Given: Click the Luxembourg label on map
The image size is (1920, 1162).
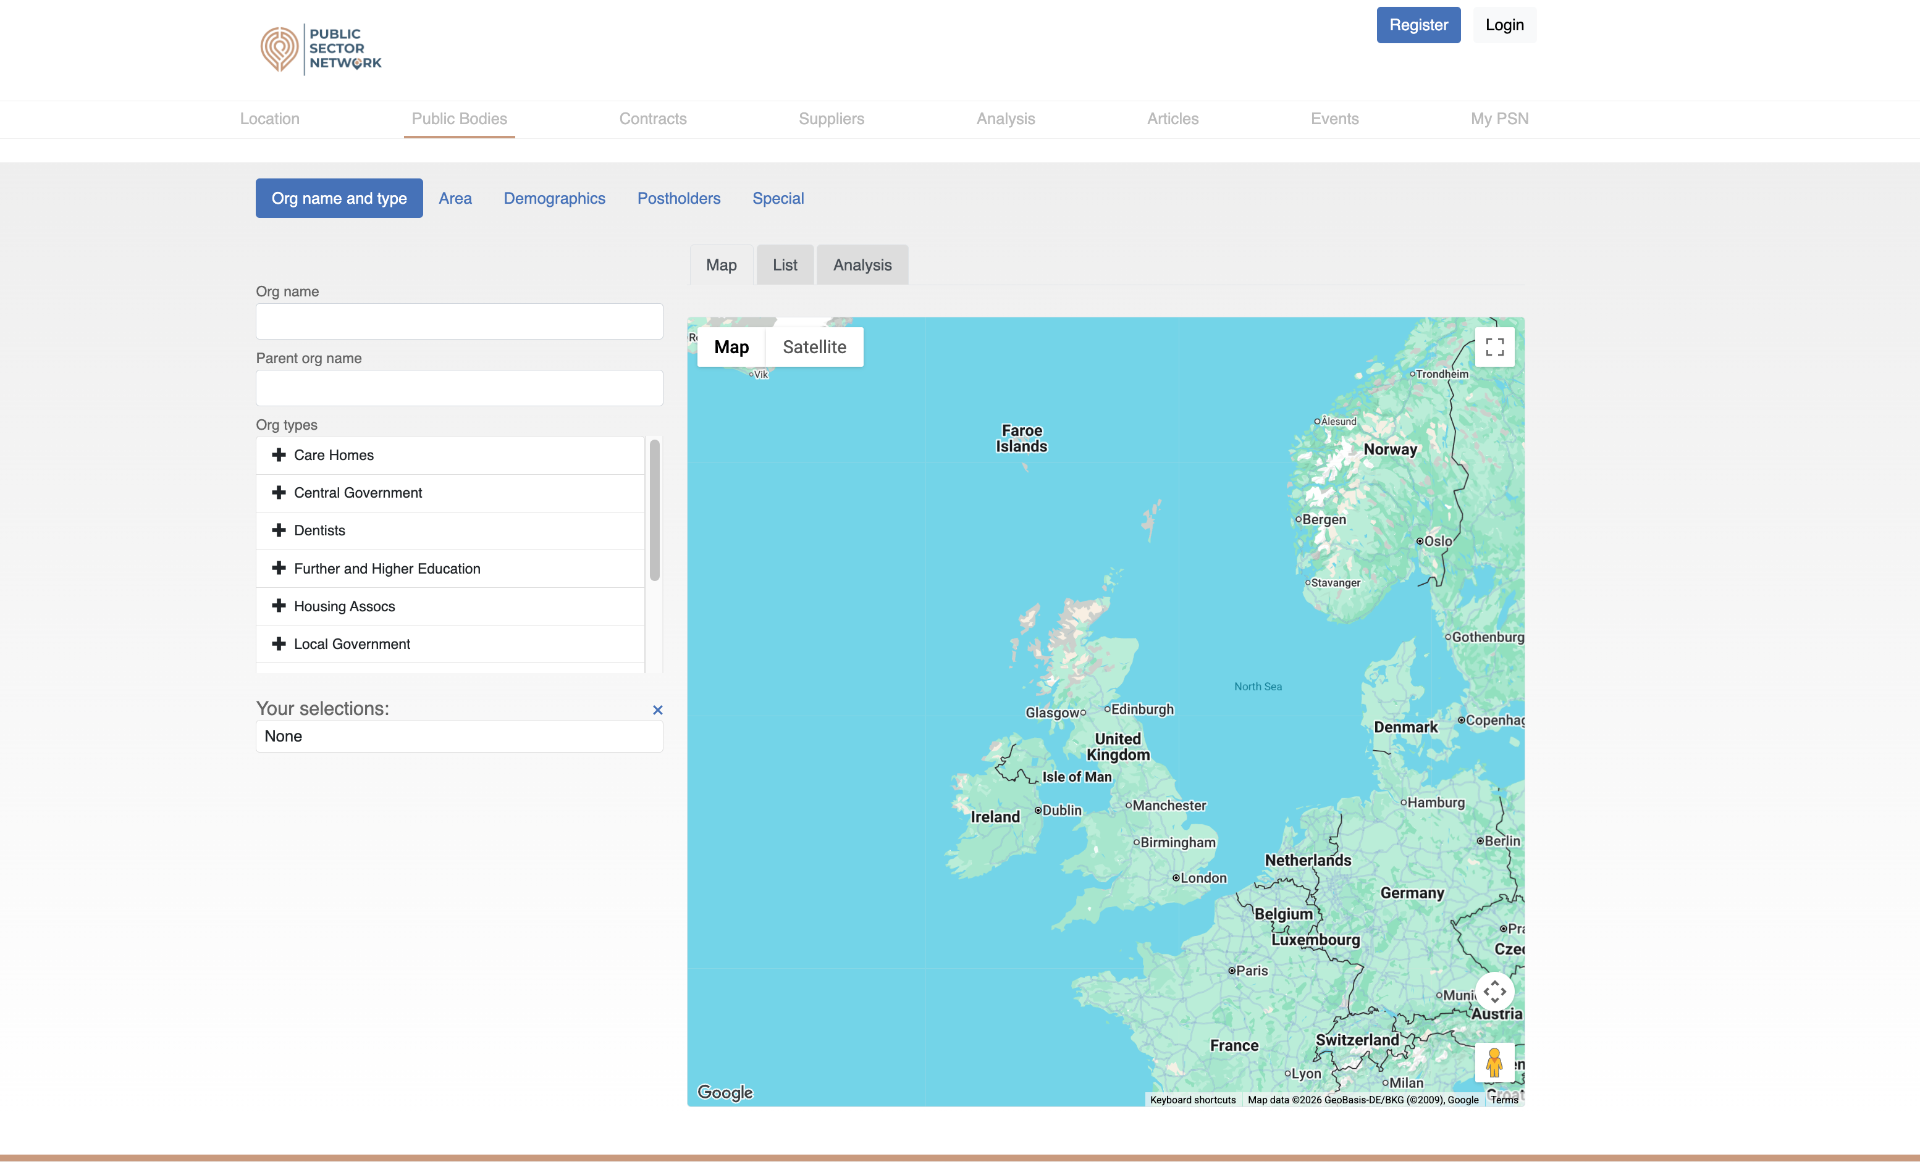Looking at the screenshot, I should pos(1315,940).
